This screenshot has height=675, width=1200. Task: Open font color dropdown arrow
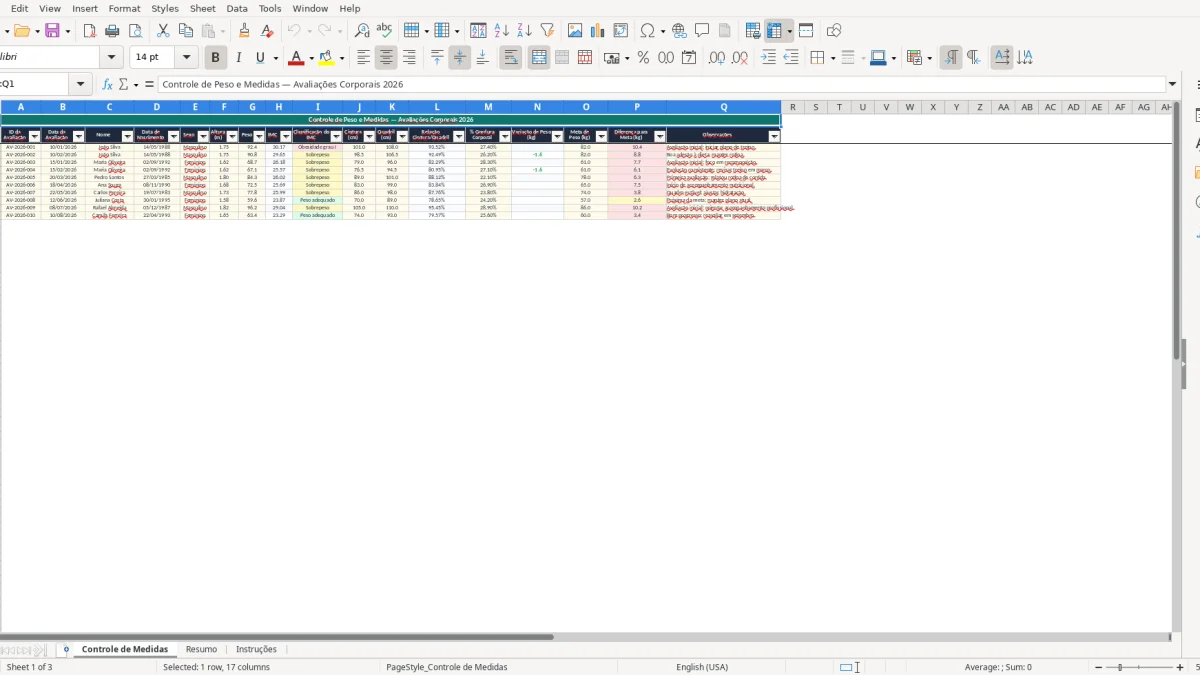pyautogui.click(x=311, y=58)
